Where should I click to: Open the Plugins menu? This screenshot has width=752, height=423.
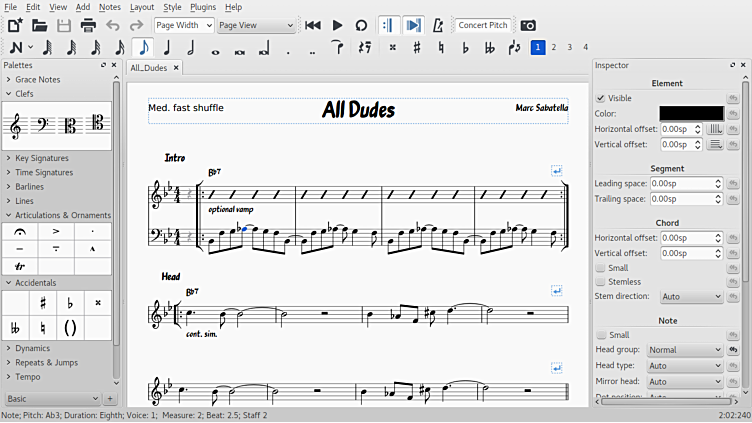pyautogui.click(x=202, y=7)
